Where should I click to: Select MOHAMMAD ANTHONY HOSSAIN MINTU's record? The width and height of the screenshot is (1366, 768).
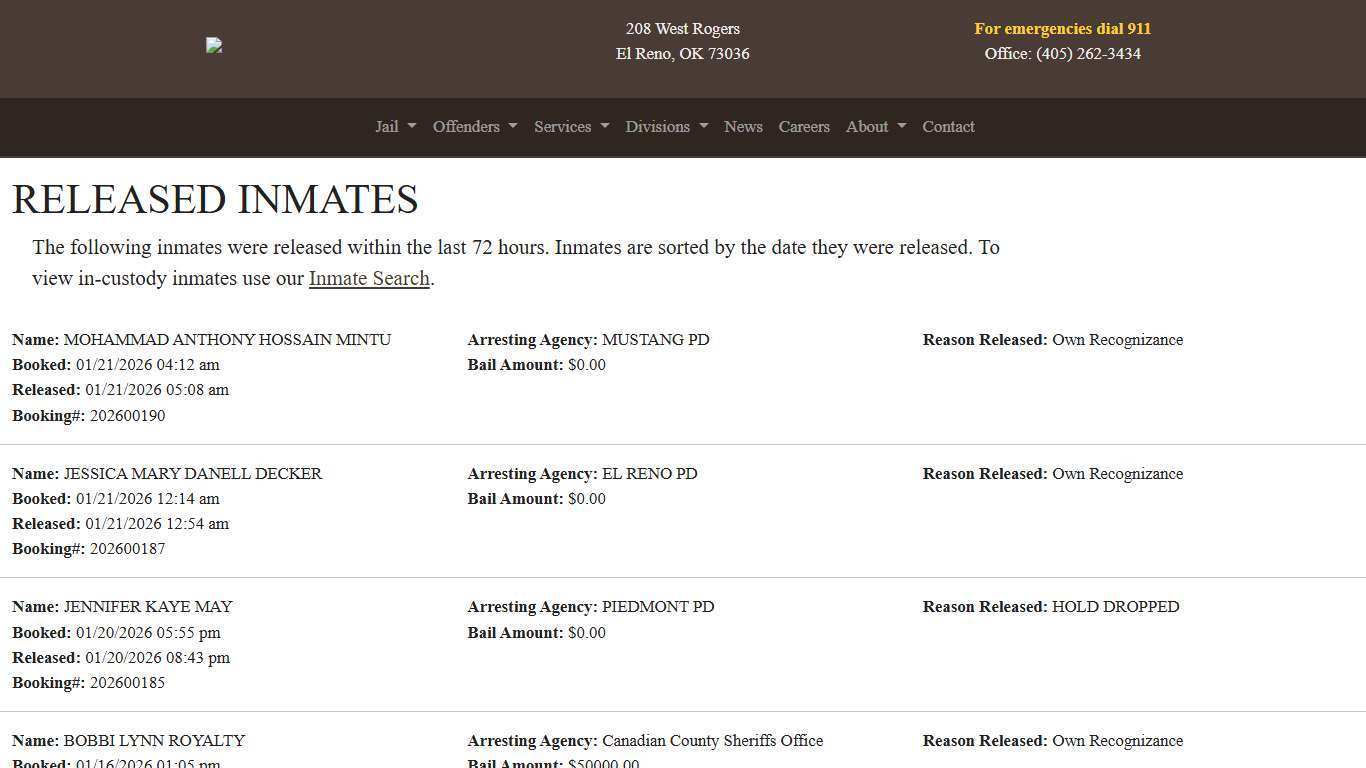click(x=227, y=339)
